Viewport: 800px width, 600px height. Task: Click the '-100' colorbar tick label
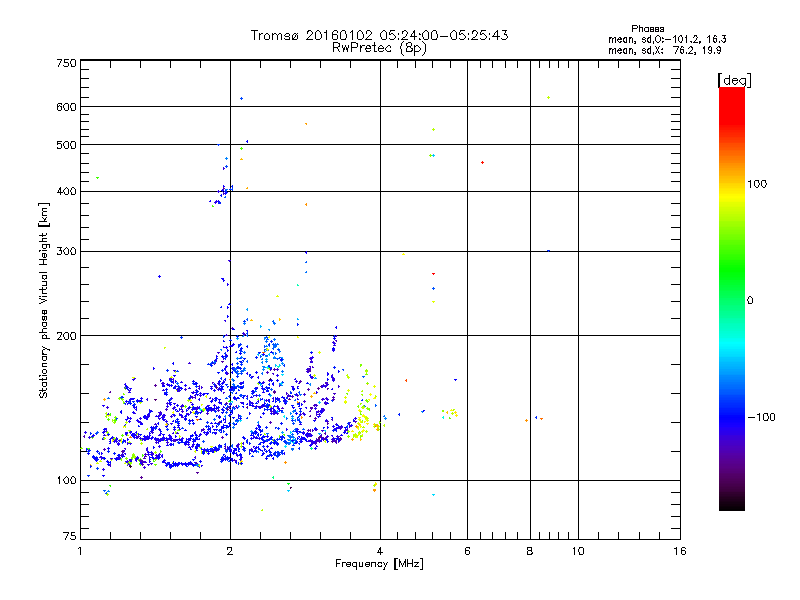click(761, 417)
